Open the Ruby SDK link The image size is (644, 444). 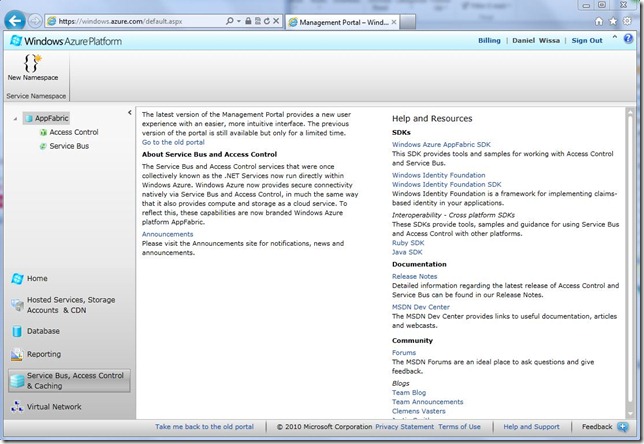[408, 243]
